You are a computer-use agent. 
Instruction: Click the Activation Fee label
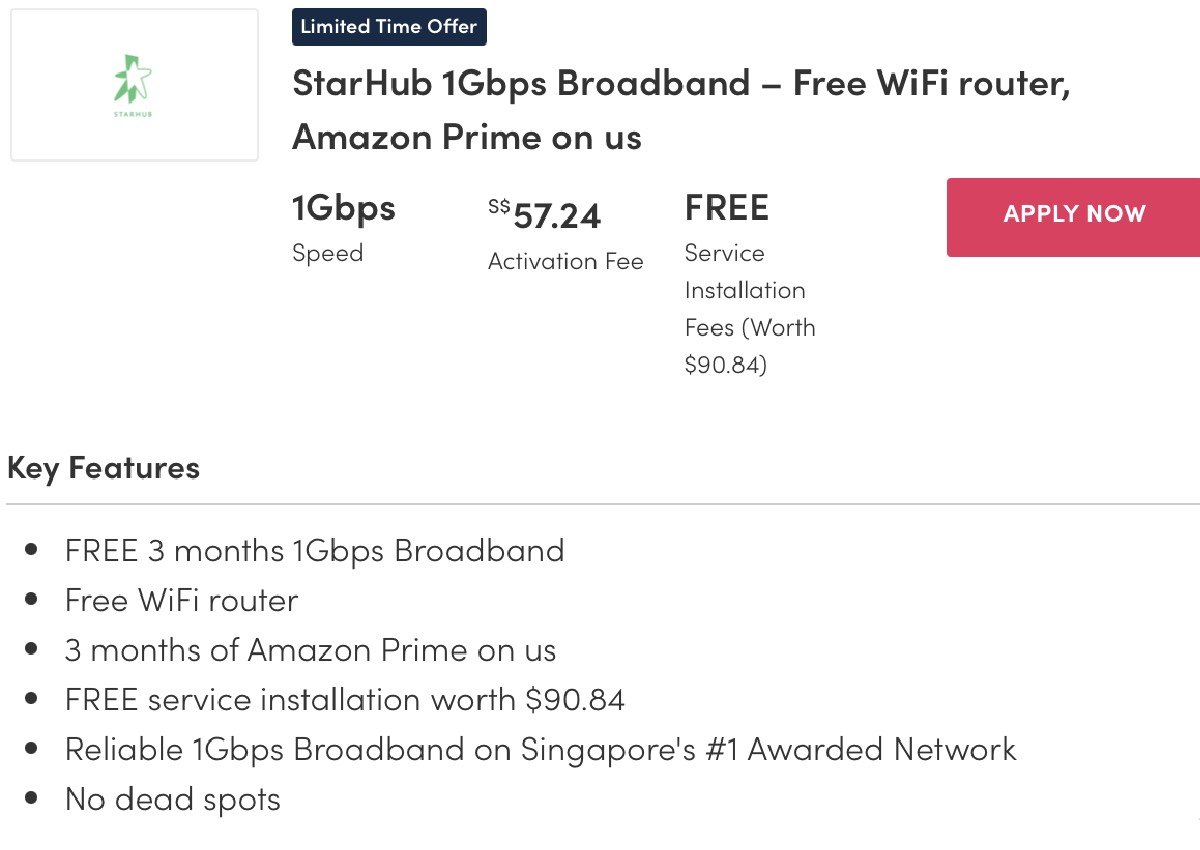pyautogui.click(x=565, y=262)
